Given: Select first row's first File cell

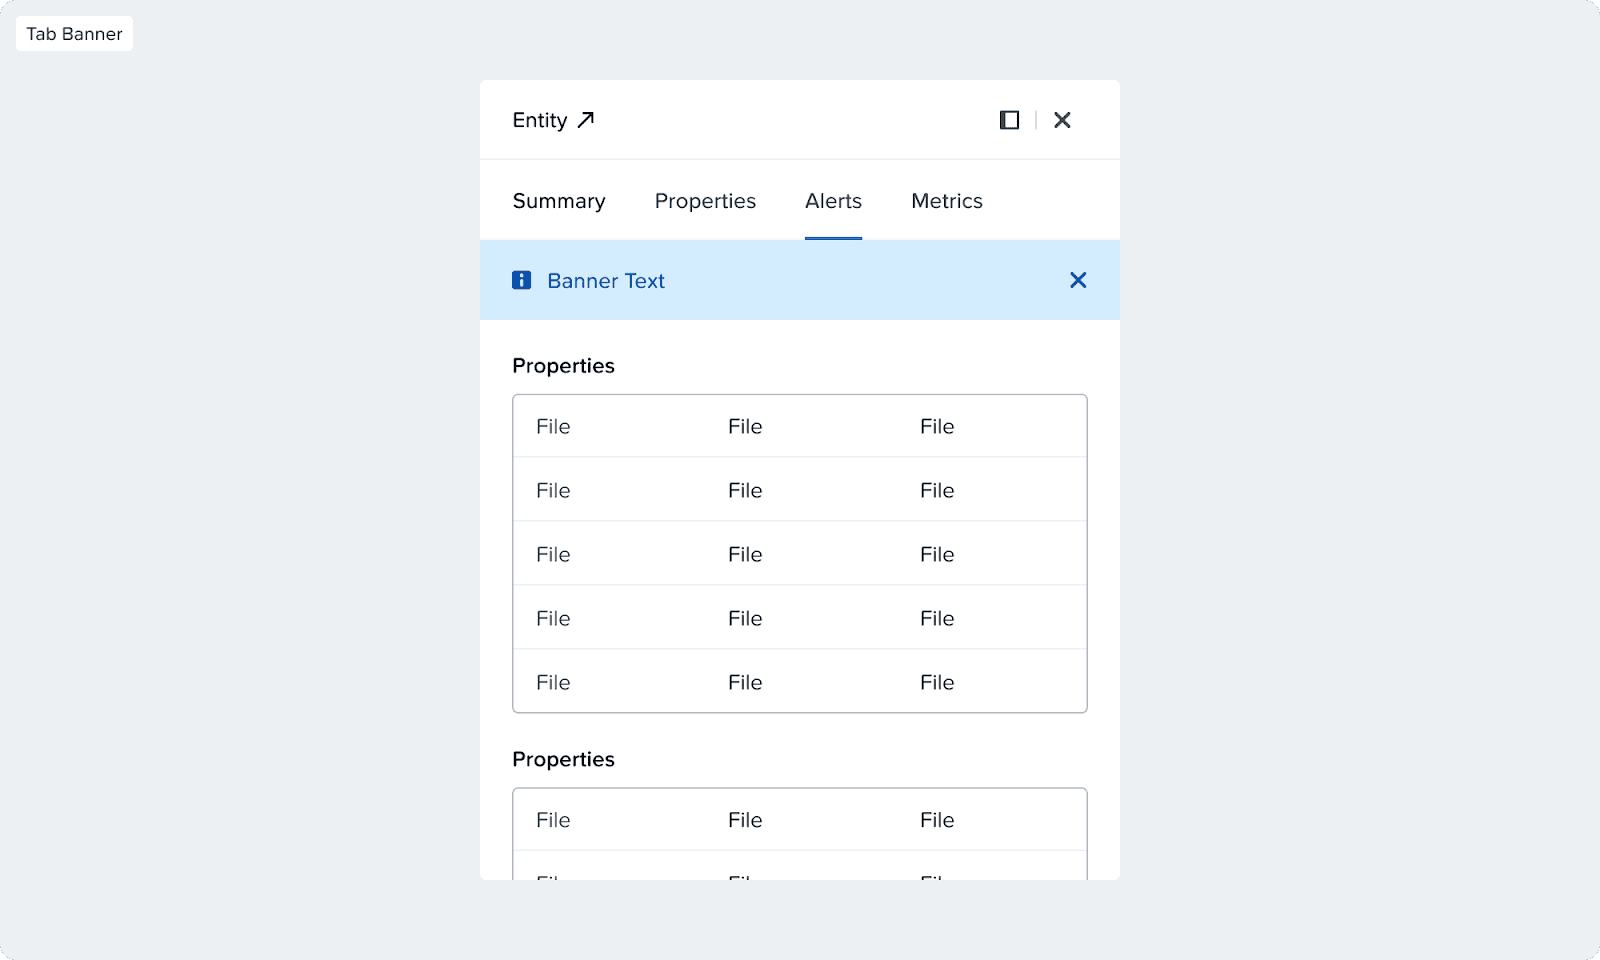Looking at the screenshot, I should pyautogui.click(x=553, y=427).
